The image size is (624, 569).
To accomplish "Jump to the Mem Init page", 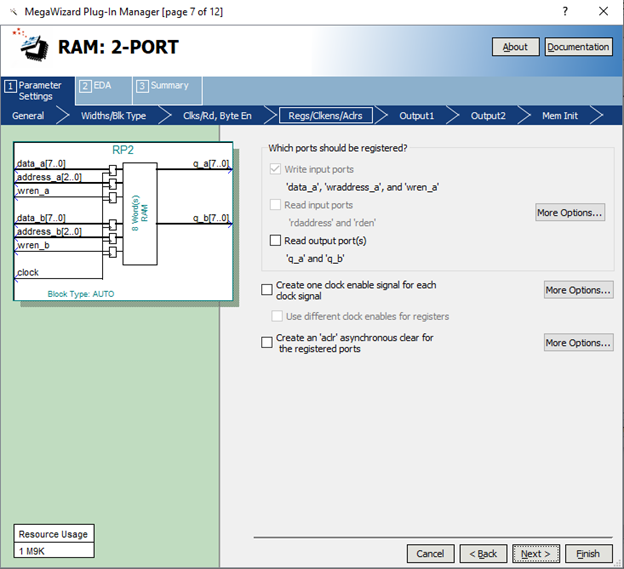I will pos(560,116).
